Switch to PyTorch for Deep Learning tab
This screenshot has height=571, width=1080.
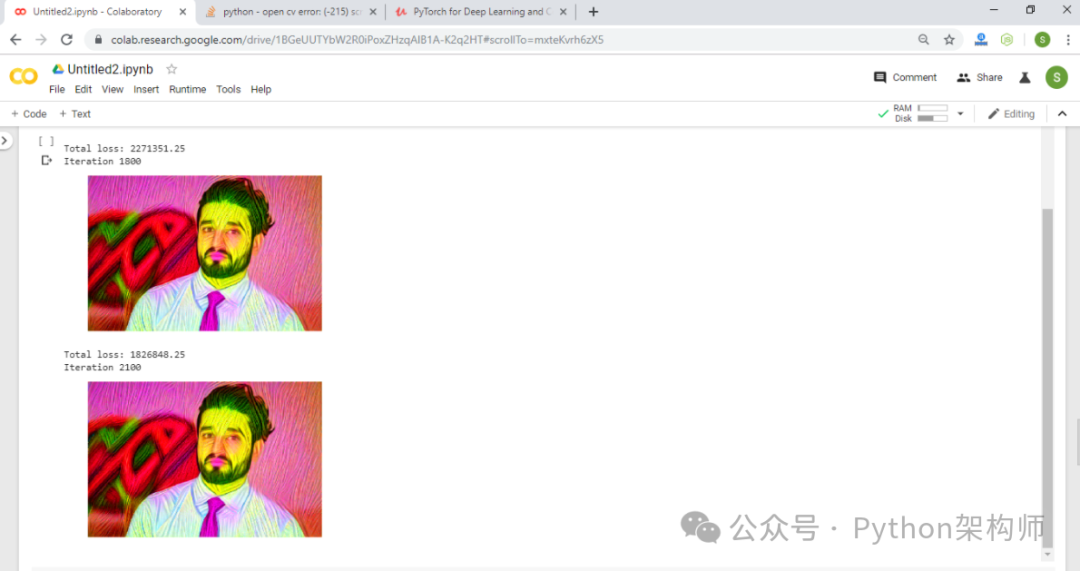(x=479, y=12)
